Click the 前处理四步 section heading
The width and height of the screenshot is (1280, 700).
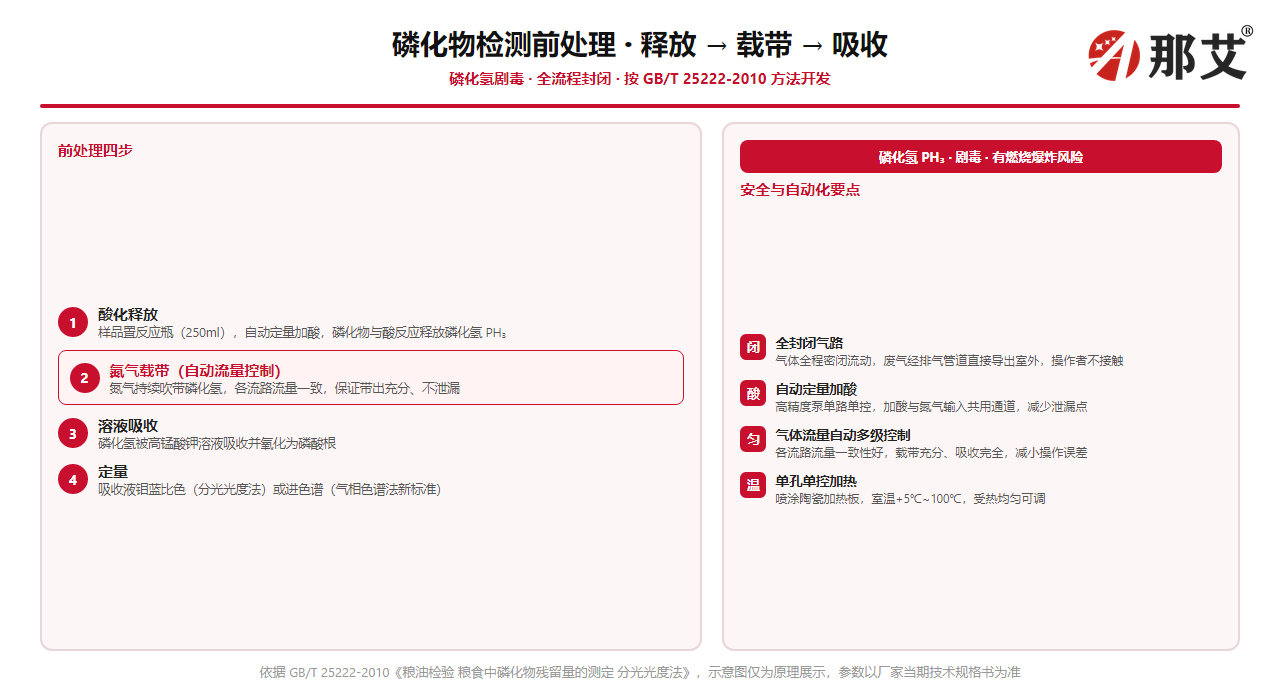click(95, 151)
